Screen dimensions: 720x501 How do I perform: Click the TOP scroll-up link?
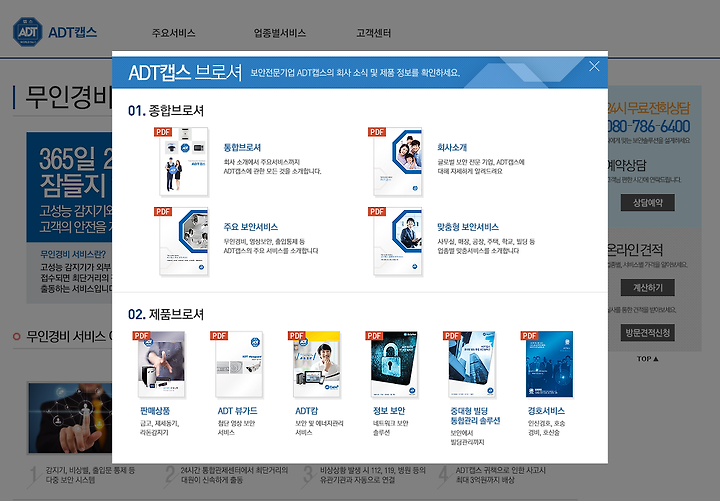click(x=647, y=359)
